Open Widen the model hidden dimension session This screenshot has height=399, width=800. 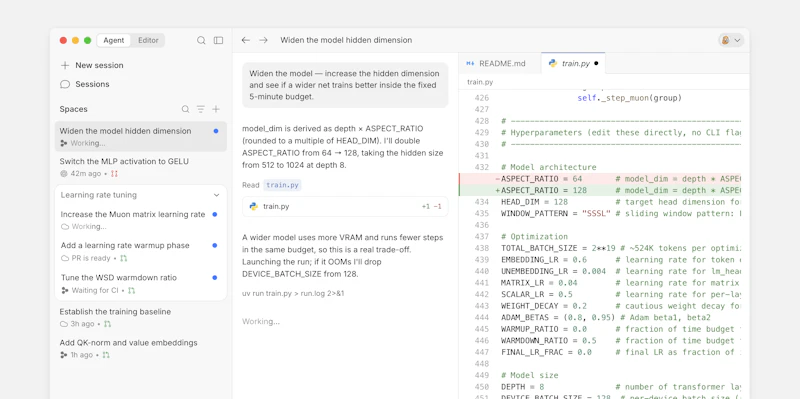click(141, 136)
